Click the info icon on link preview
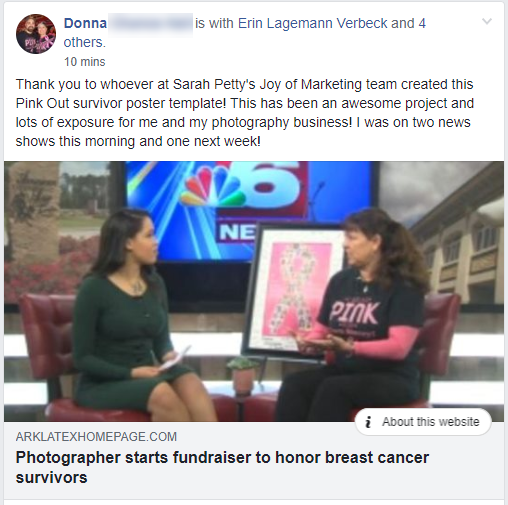Image resolution: width=508 pixels, height=505 pixels. pos(368,422)
